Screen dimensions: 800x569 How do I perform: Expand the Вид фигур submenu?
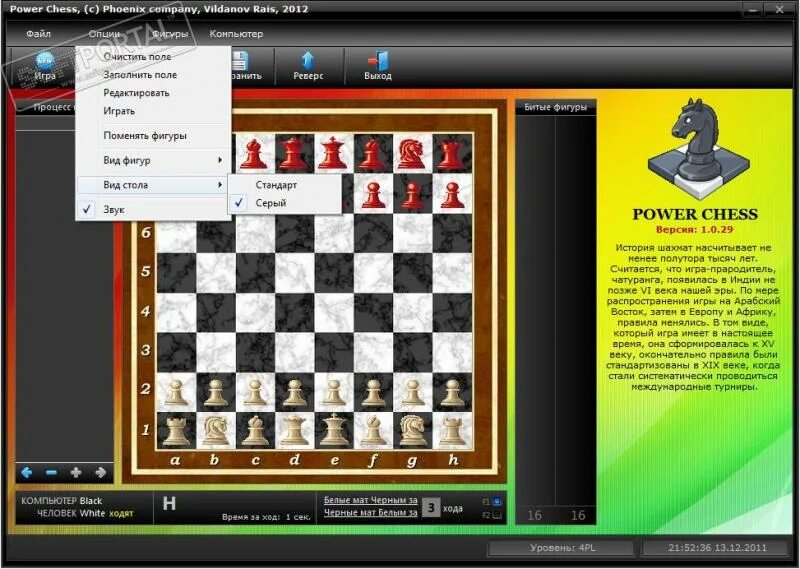[153, 160]
